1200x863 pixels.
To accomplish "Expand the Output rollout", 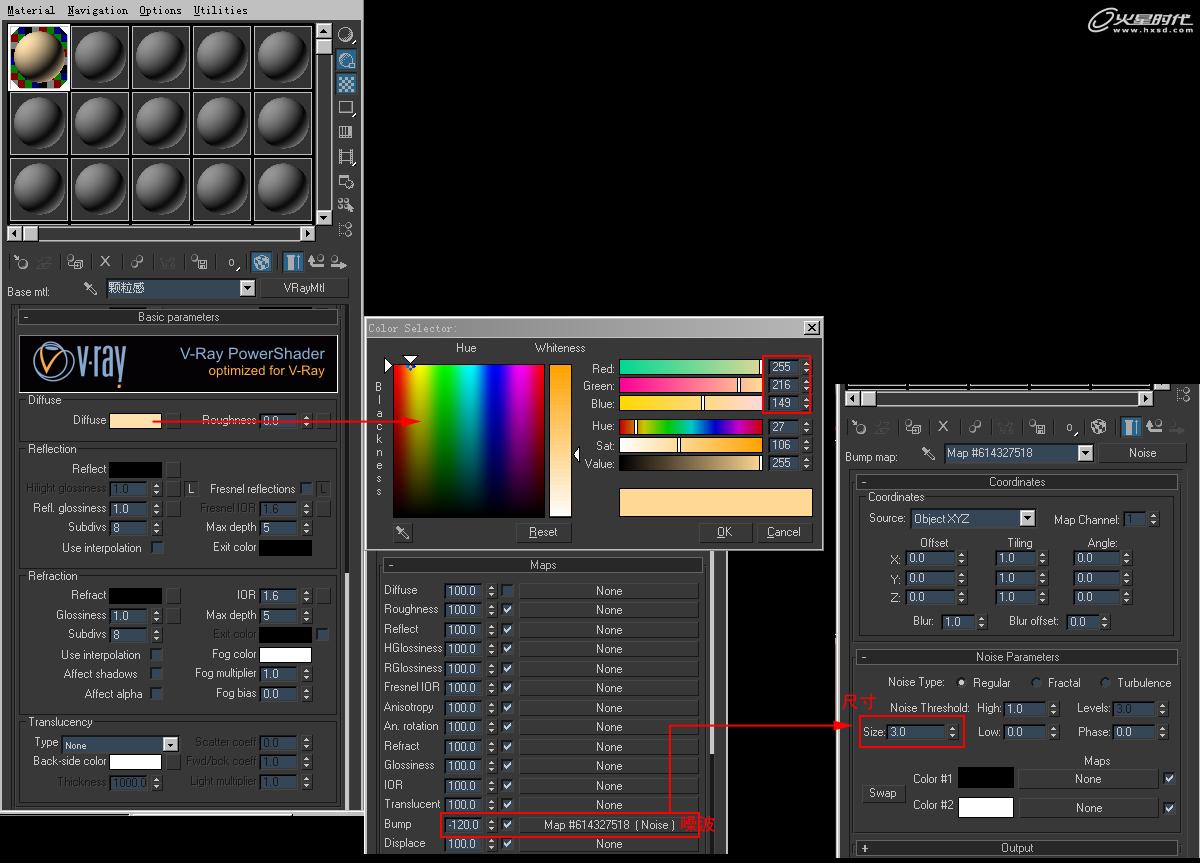I will click(x=1017, y=848).
